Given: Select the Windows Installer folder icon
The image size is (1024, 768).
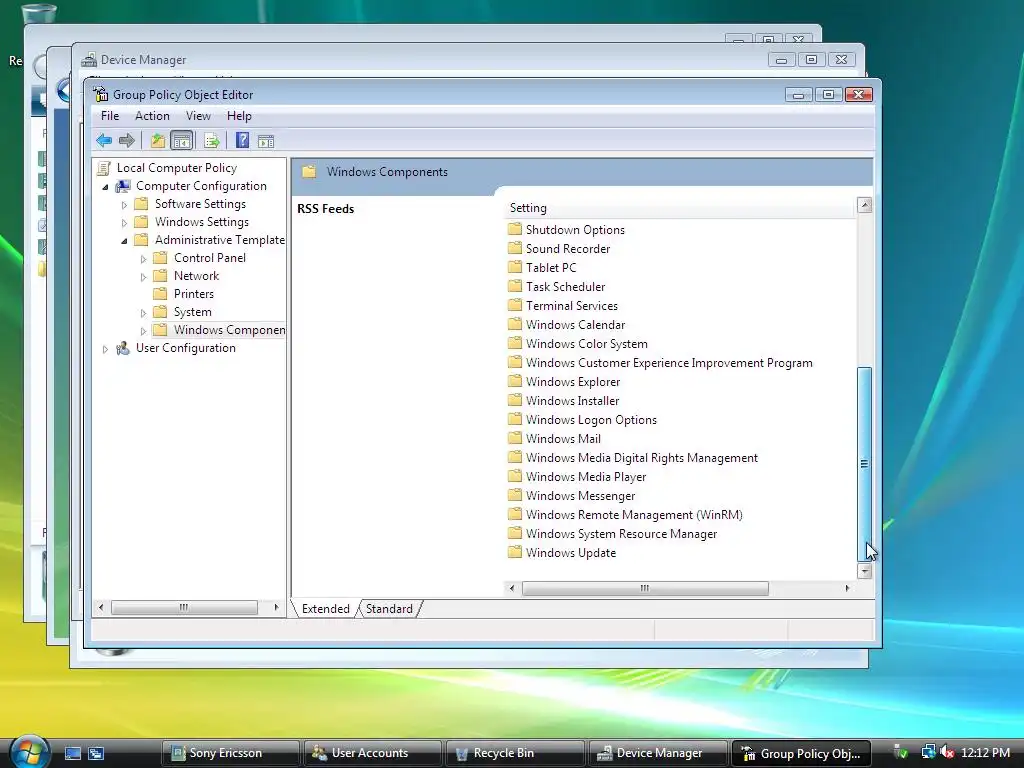Looking at the screenshot, I should click(x=515, y=400).
